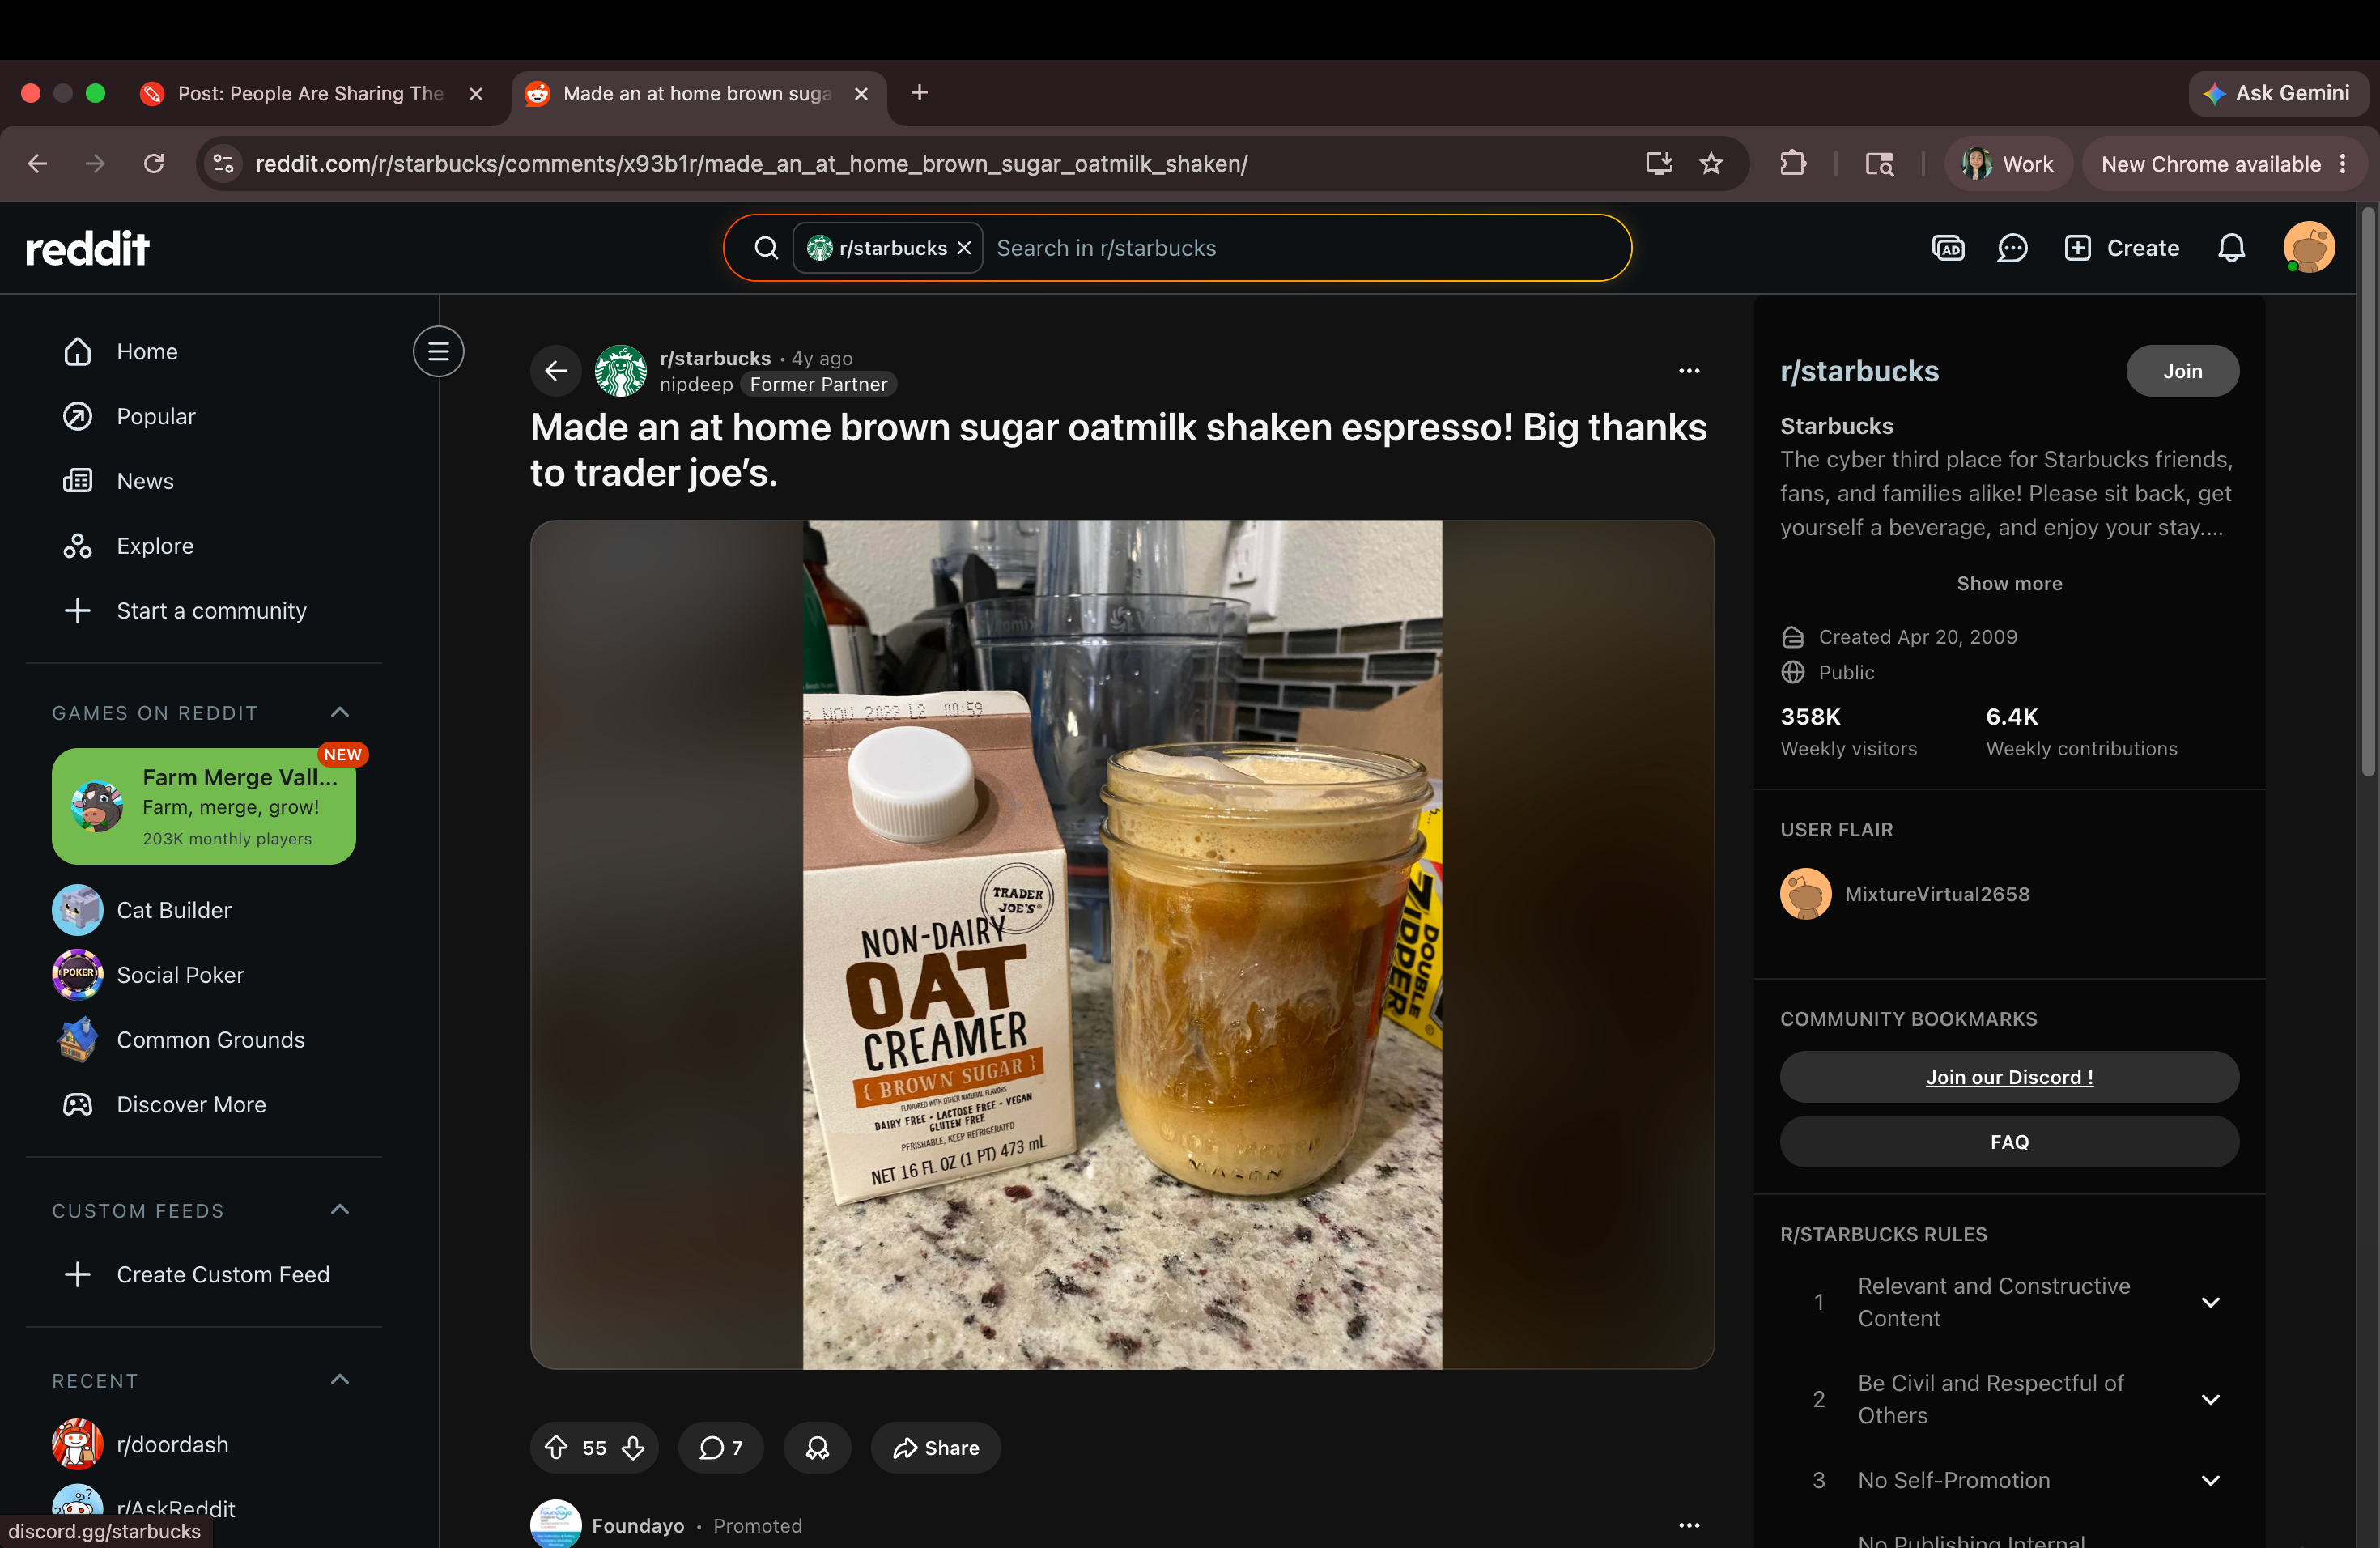Image resolution: width=2380 pixels, height=1548 pixels.
Task: Join the r/starbucks community
Action: 2182,371
